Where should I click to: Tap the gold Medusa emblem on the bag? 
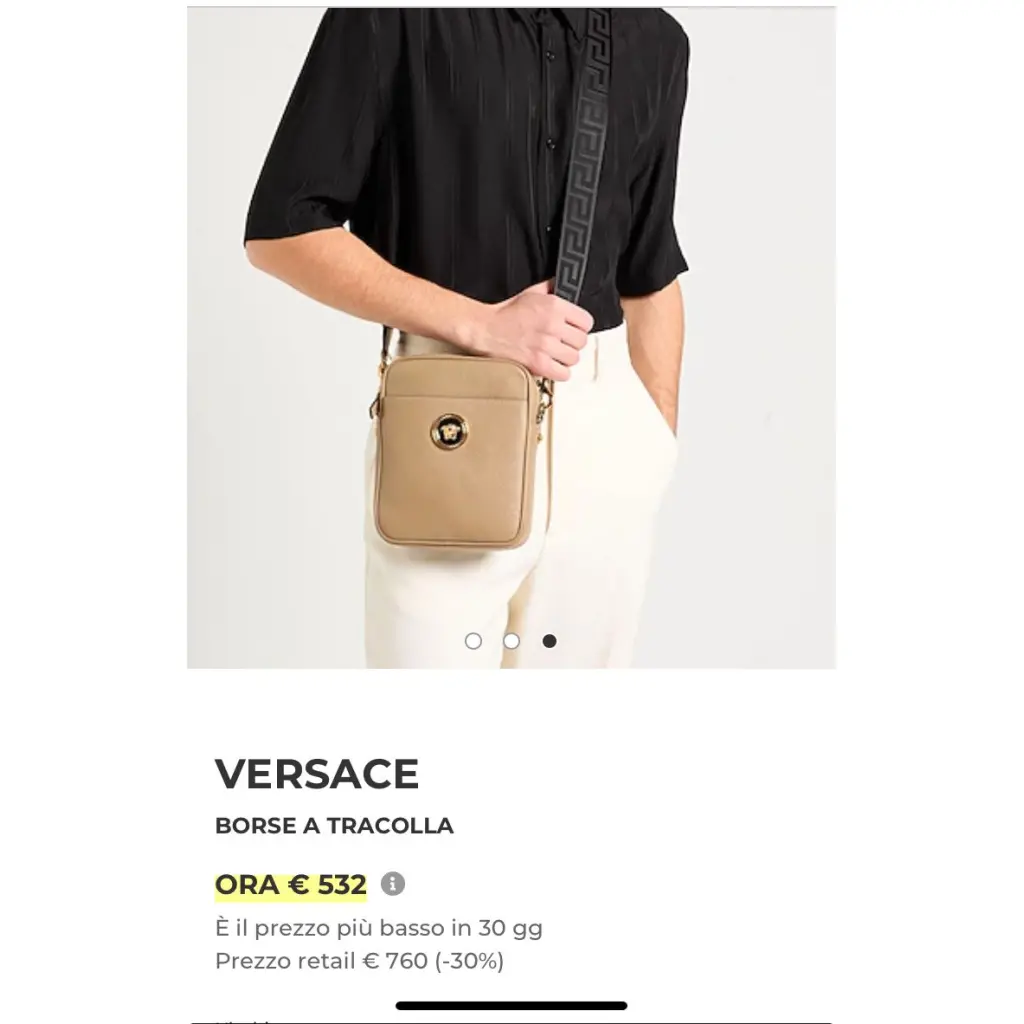coord(449,432)
